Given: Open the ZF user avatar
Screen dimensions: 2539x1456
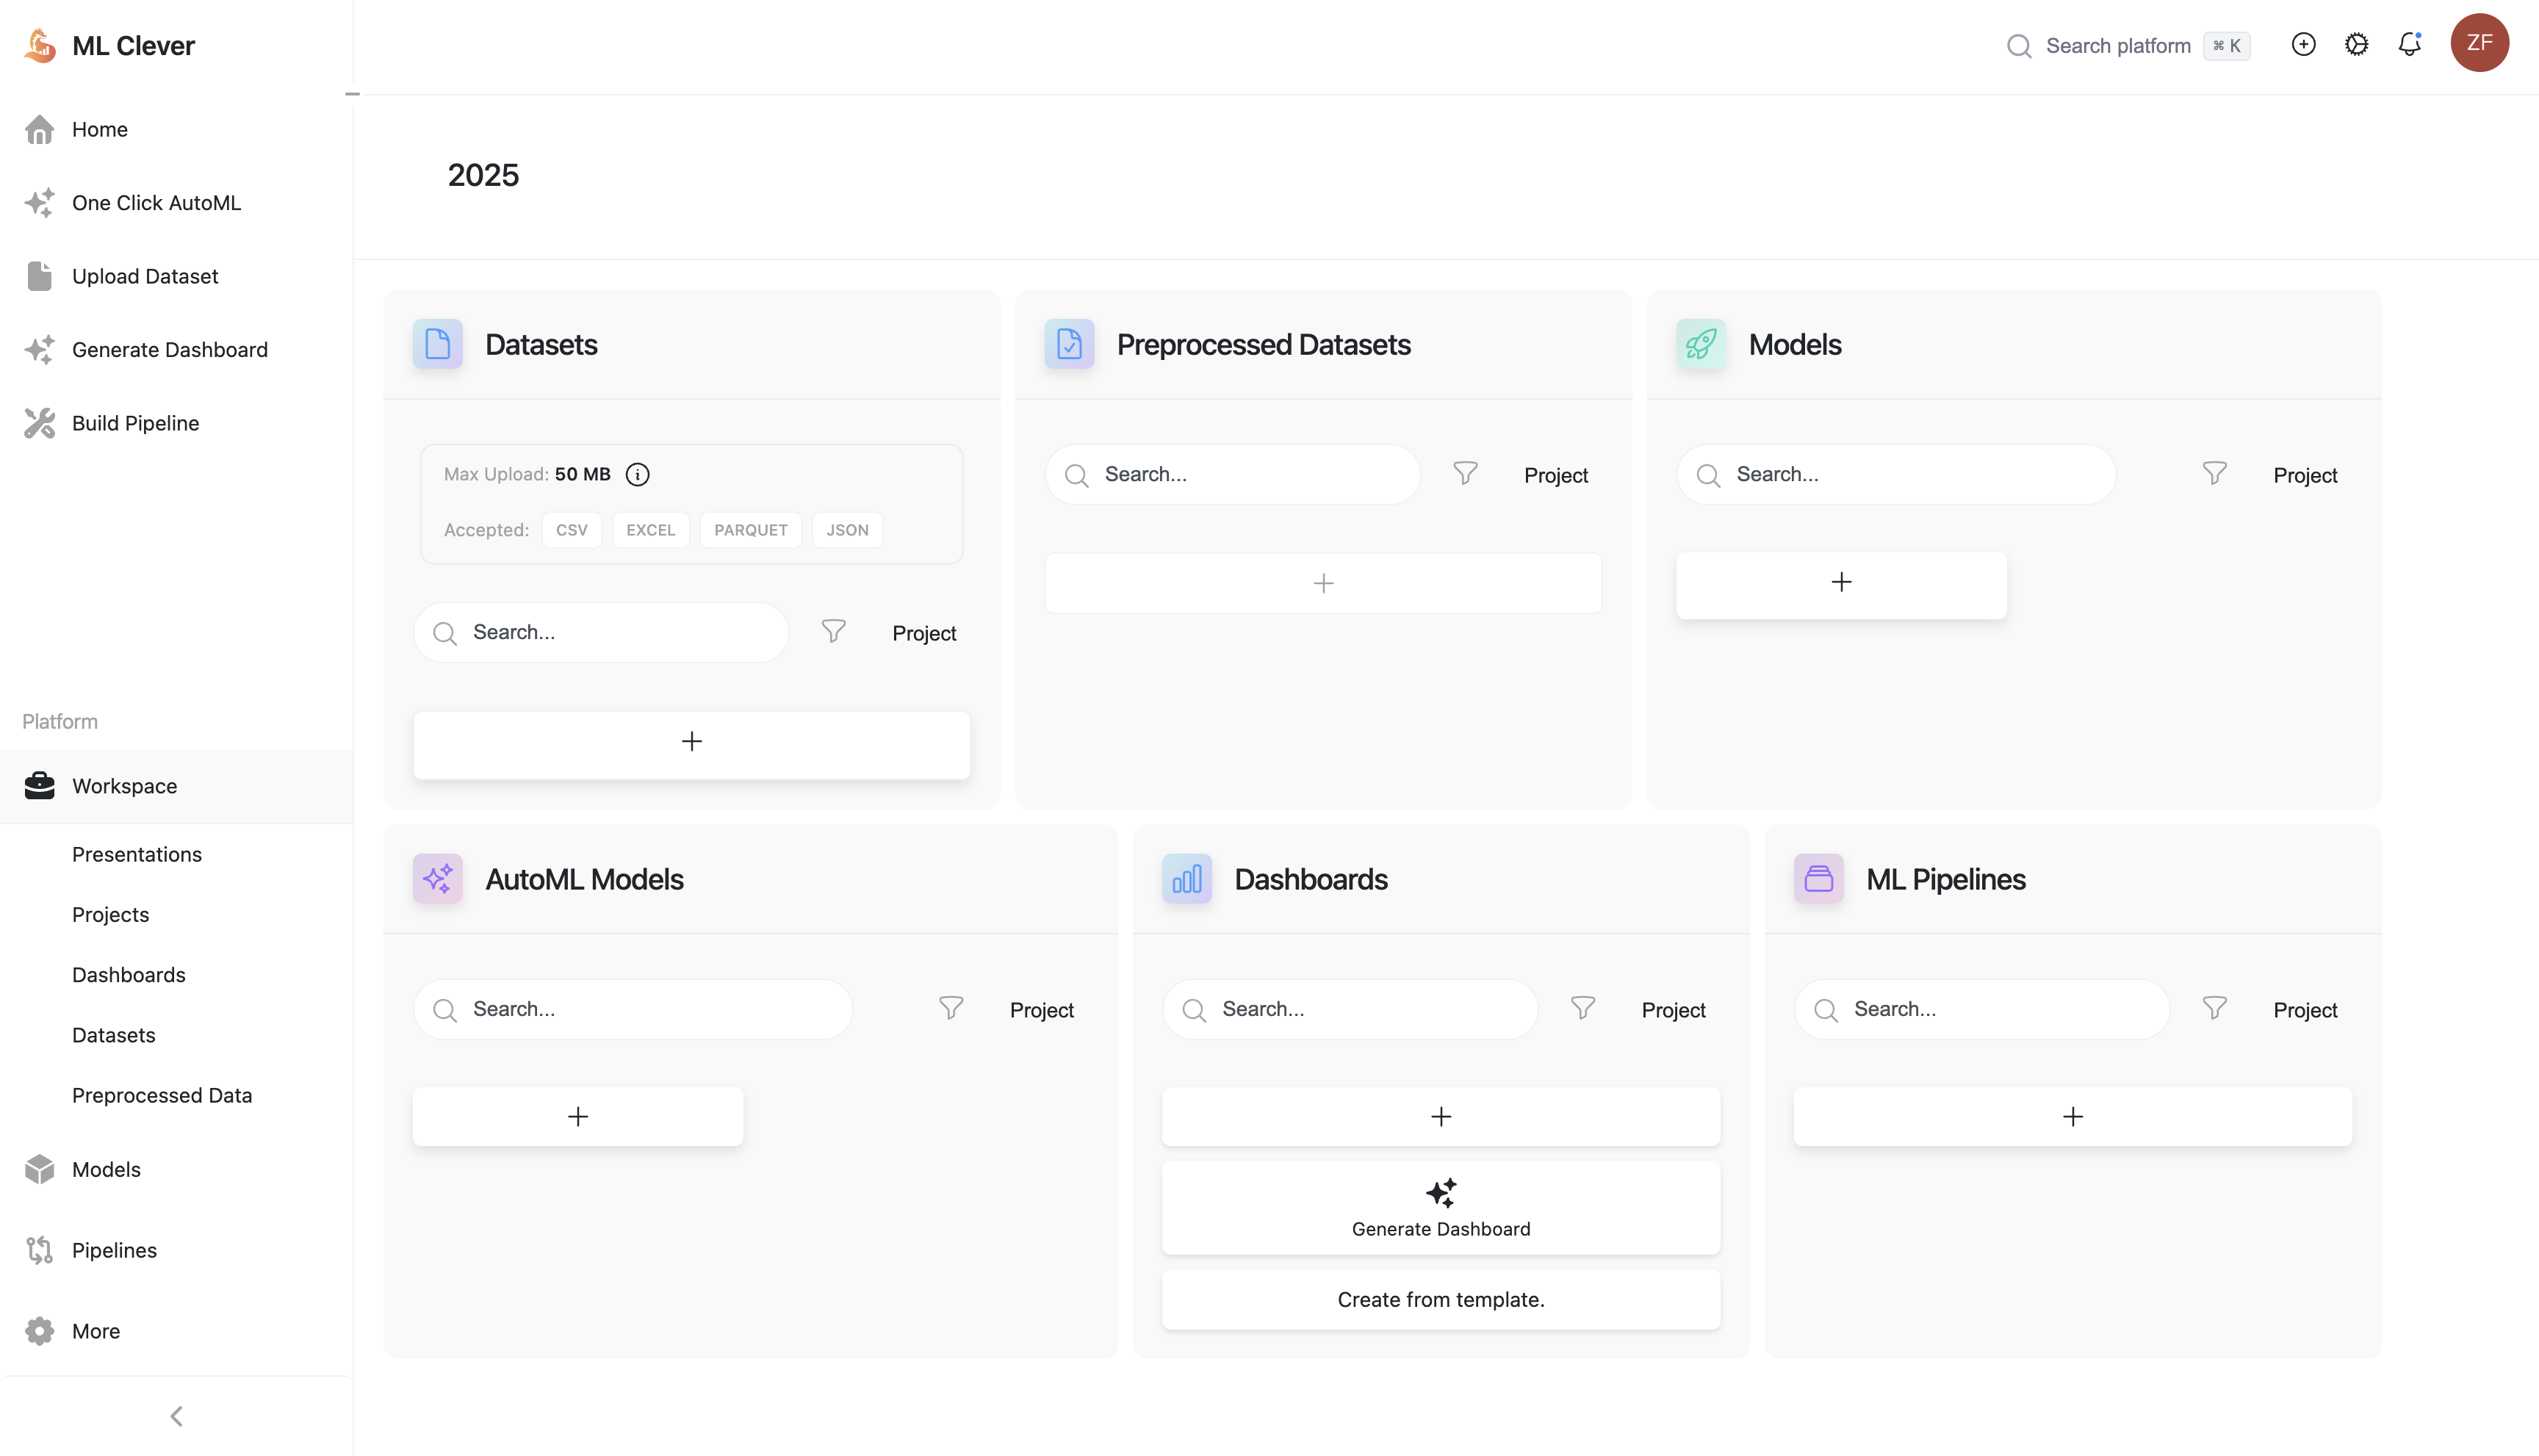Looking at the screenshot, I should (2479, 43).
